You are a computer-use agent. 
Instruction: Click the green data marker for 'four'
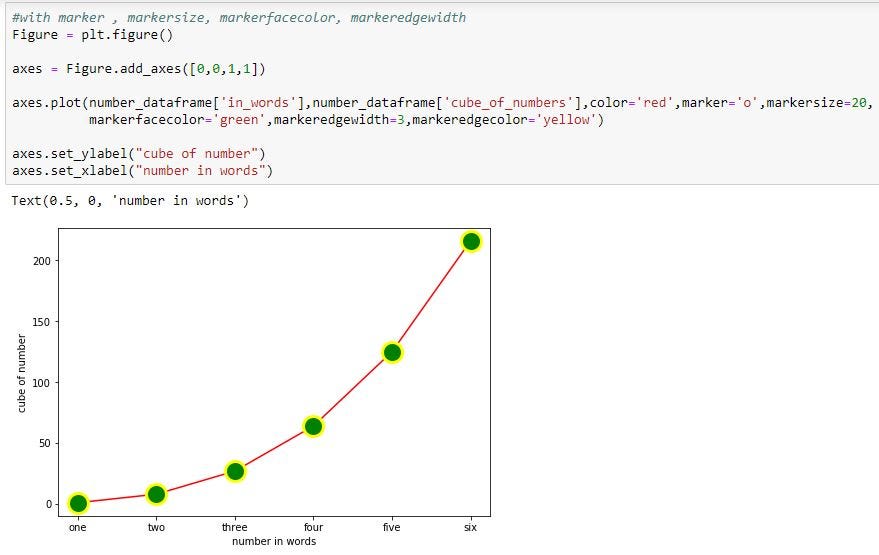tap(313, 427)
